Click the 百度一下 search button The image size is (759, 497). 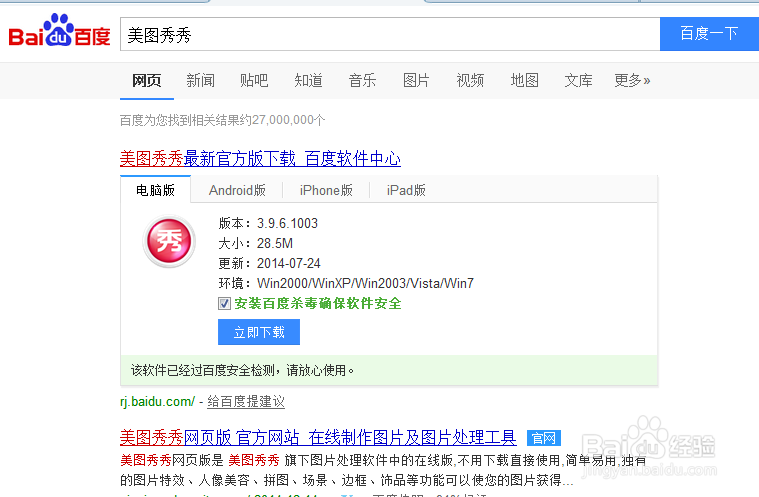(709, 34)
